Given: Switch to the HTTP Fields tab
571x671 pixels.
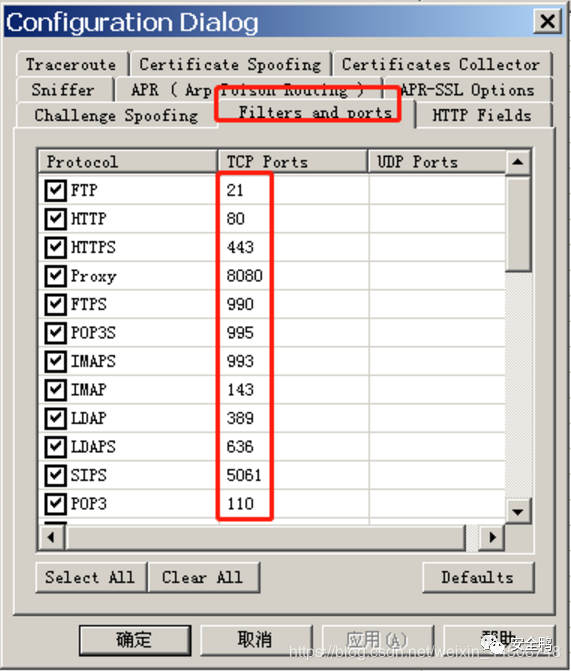Looking at the screenshot, I should tap(483, 115).
